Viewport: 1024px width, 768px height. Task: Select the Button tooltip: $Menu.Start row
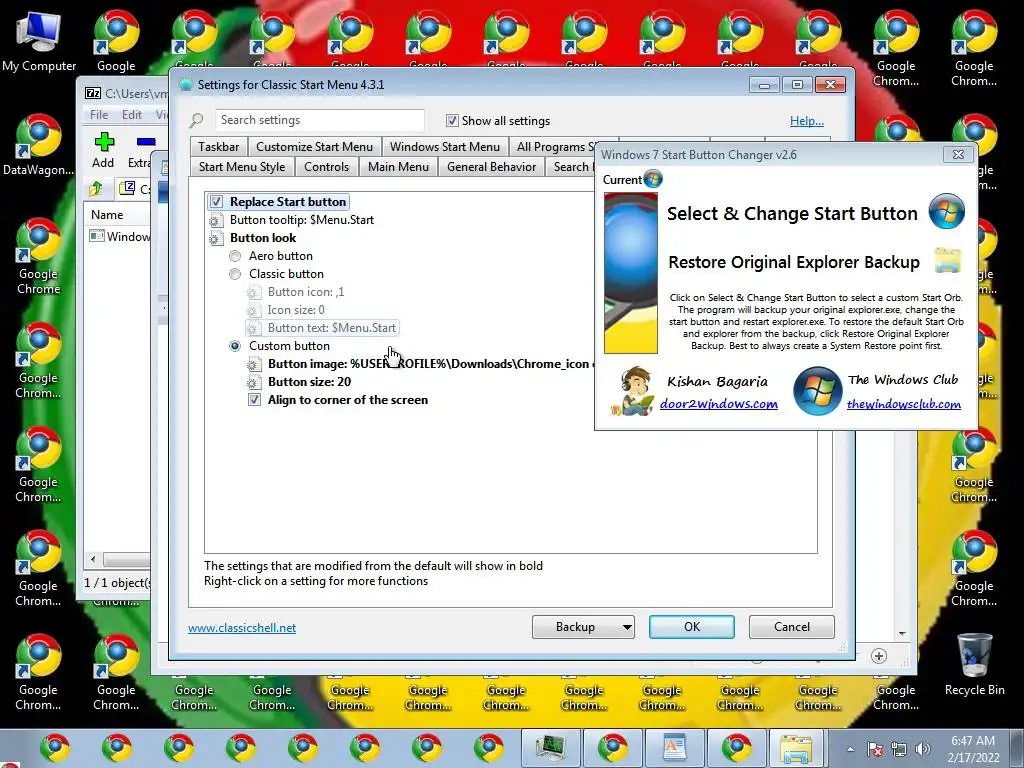(302, 220)
